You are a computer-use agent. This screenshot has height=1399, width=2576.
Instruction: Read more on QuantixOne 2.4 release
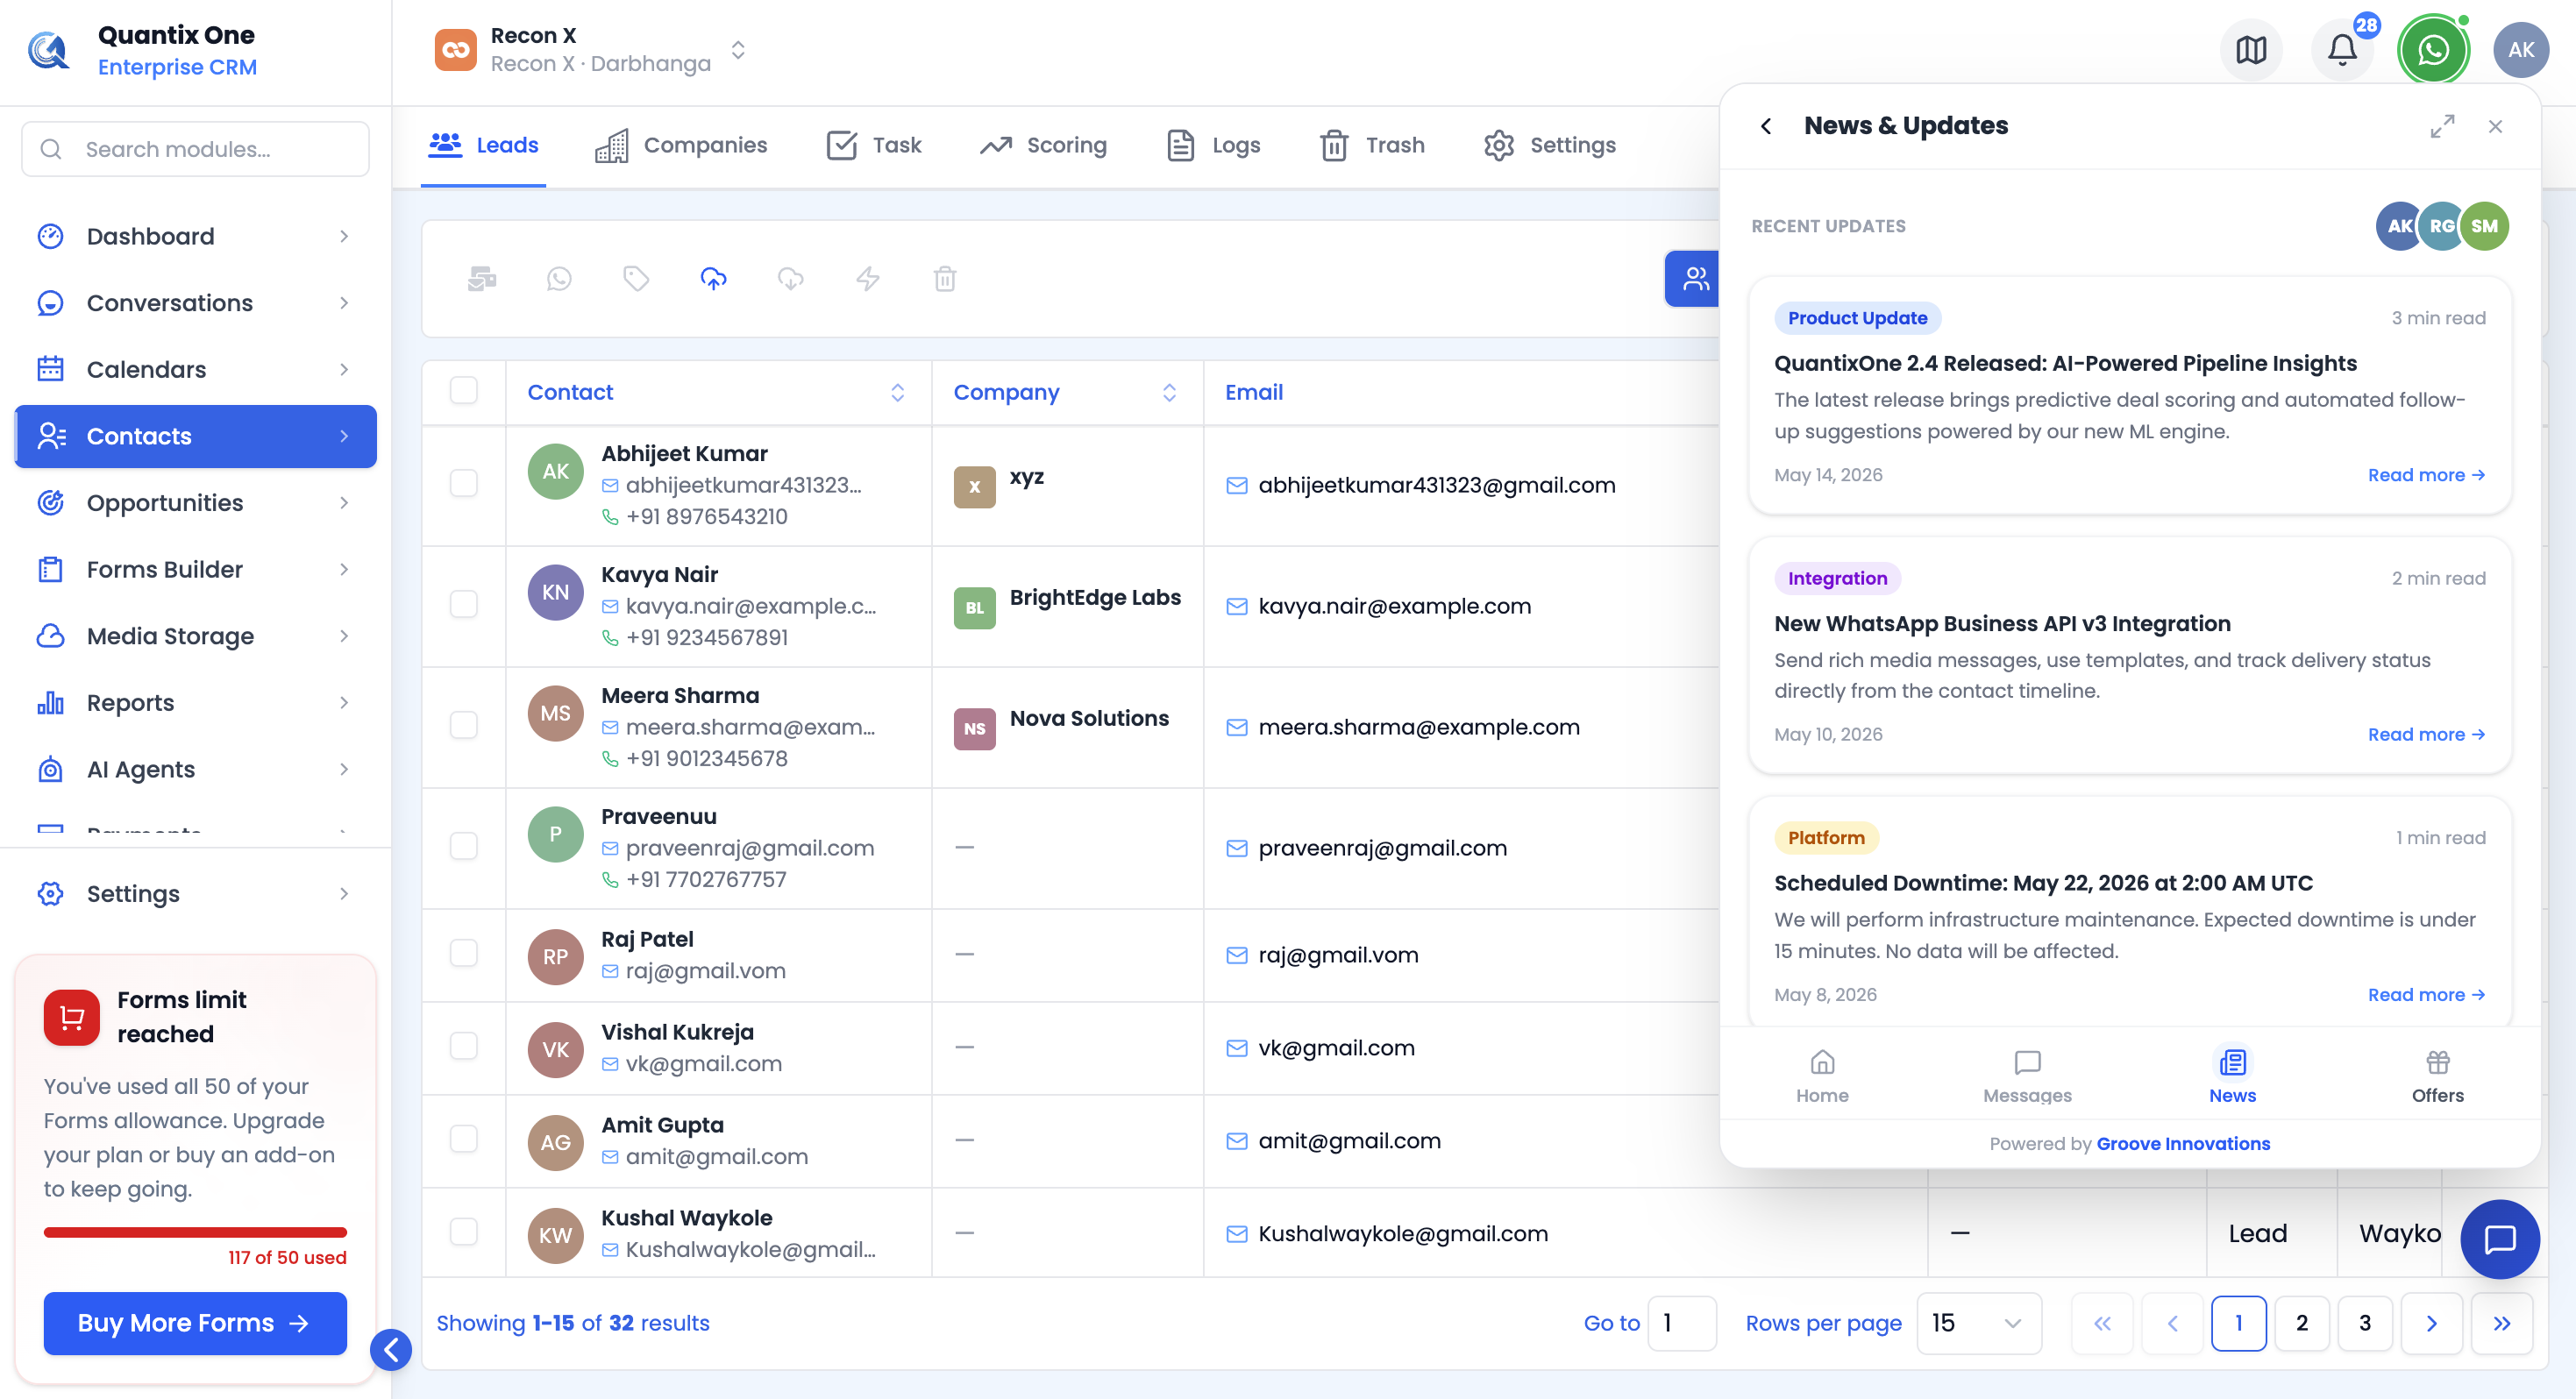pyautogui.click(x=2425, y=475)
